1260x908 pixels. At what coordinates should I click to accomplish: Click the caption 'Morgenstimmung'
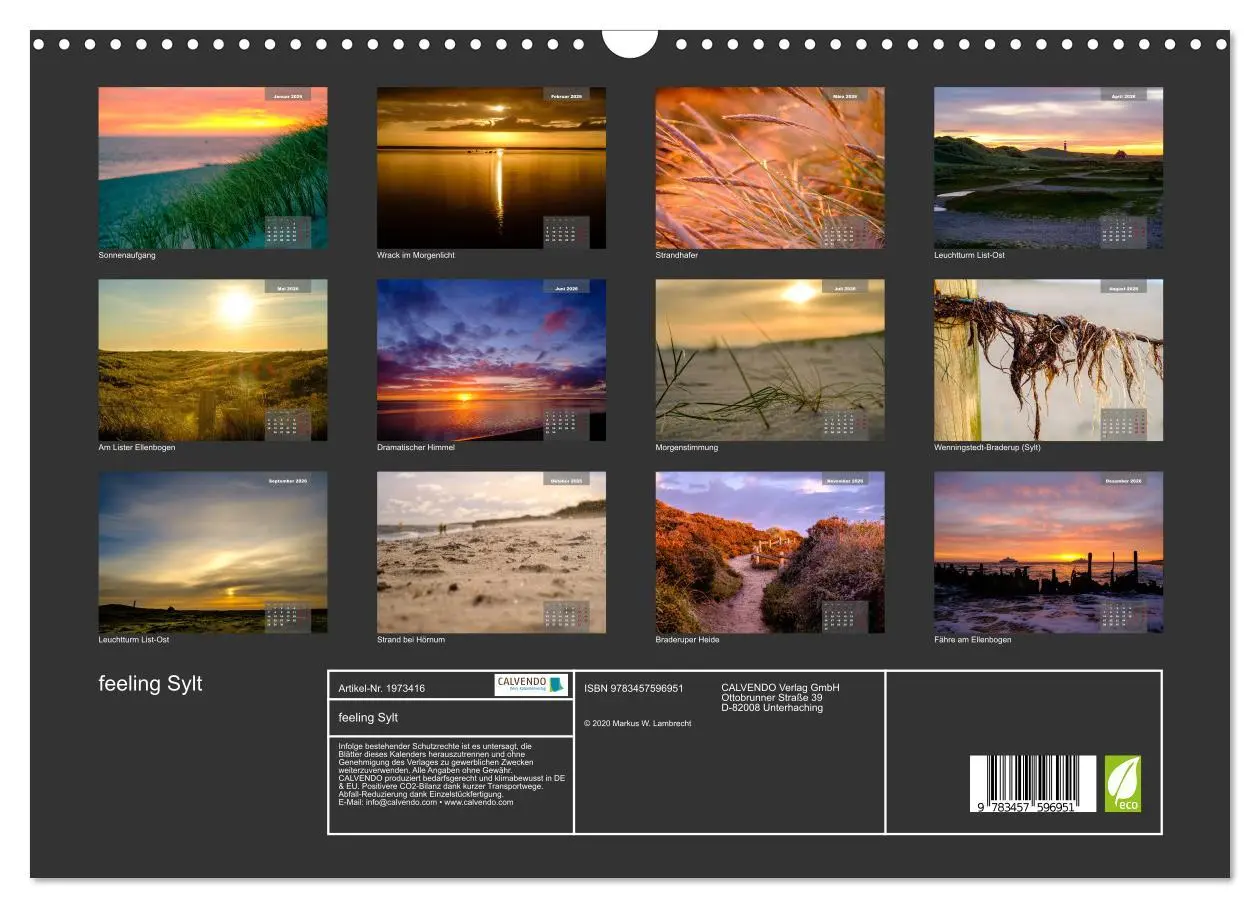[687, 447]
